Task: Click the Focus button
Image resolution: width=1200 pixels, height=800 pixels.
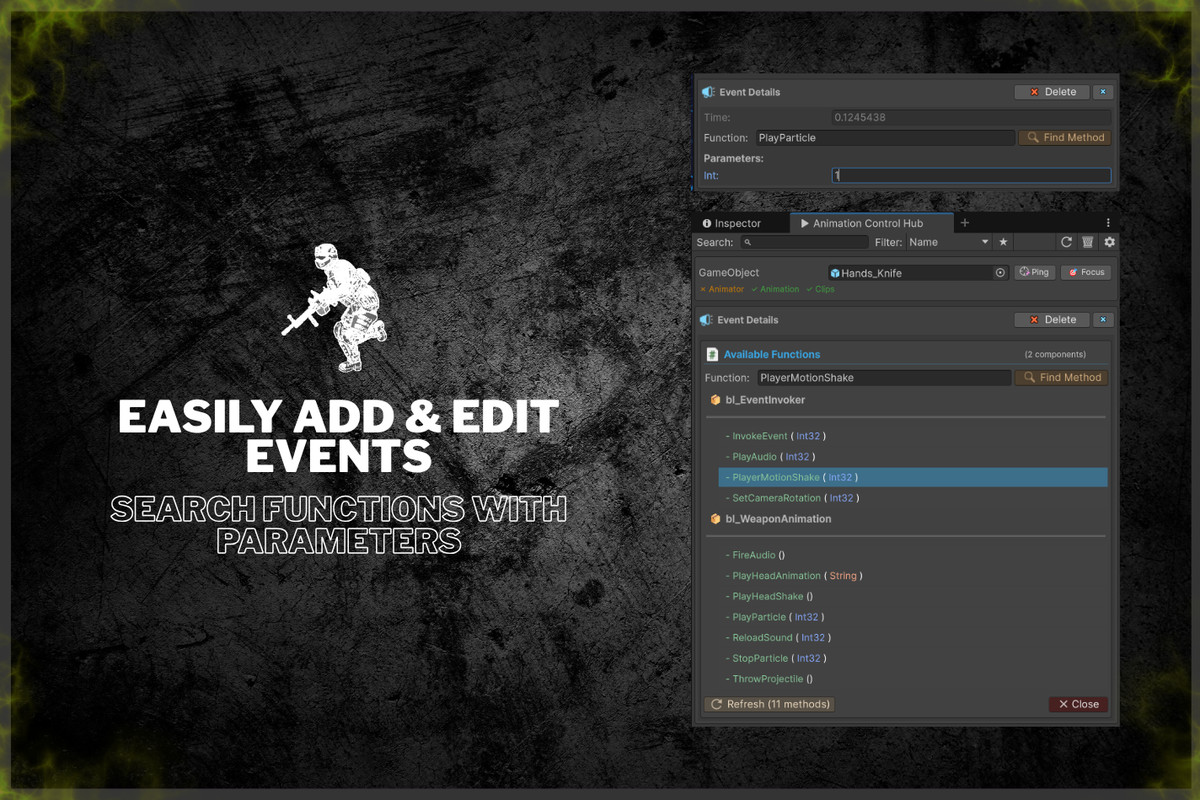Action: pyautogui.click(x=1086, y=272)
